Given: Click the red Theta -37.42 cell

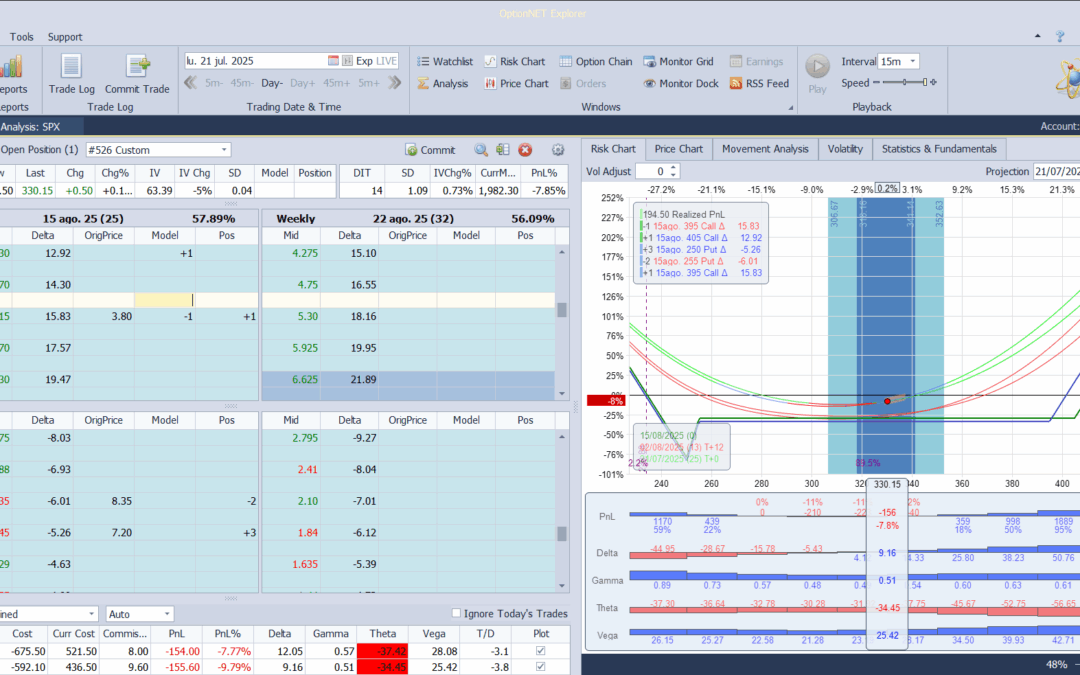Looking at the screenshot, I should (382, 651).
